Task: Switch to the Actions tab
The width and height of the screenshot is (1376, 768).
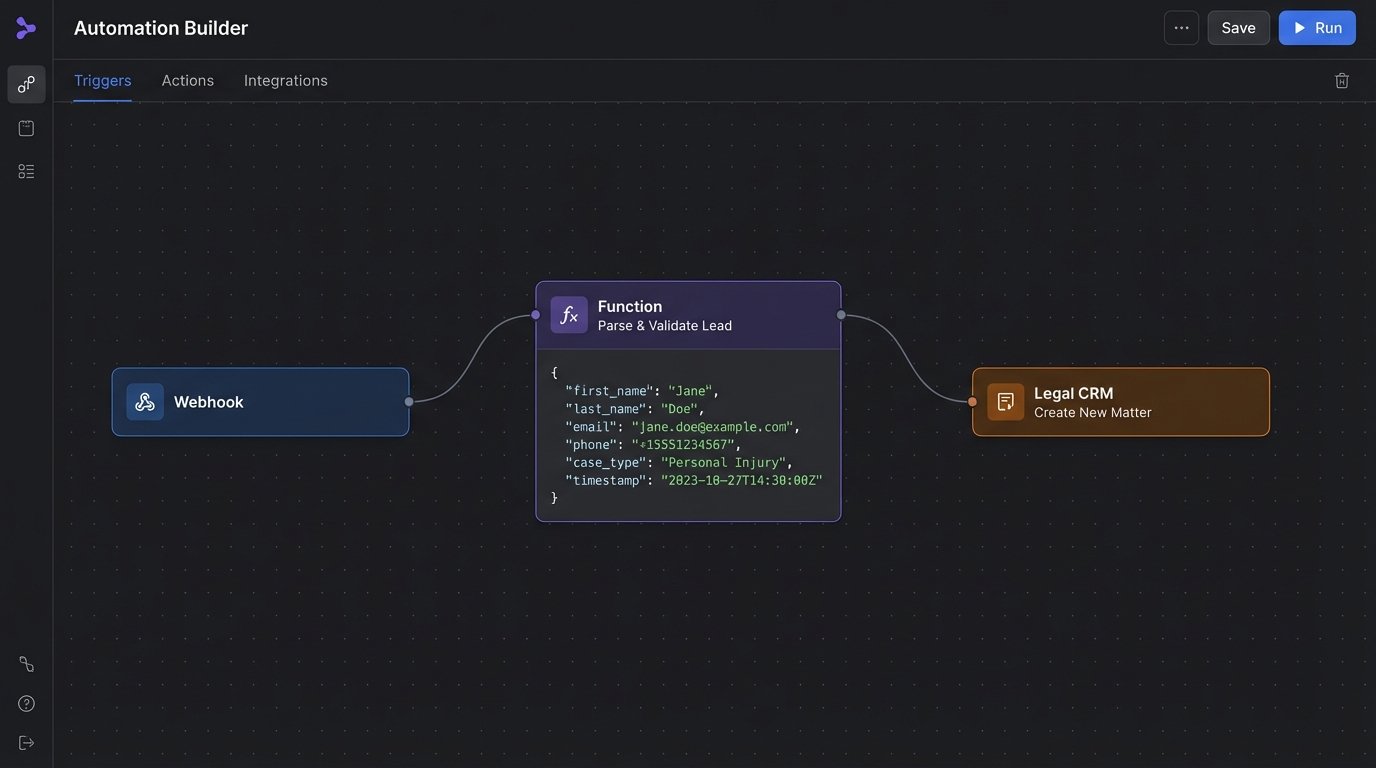Action: point(188,81)
